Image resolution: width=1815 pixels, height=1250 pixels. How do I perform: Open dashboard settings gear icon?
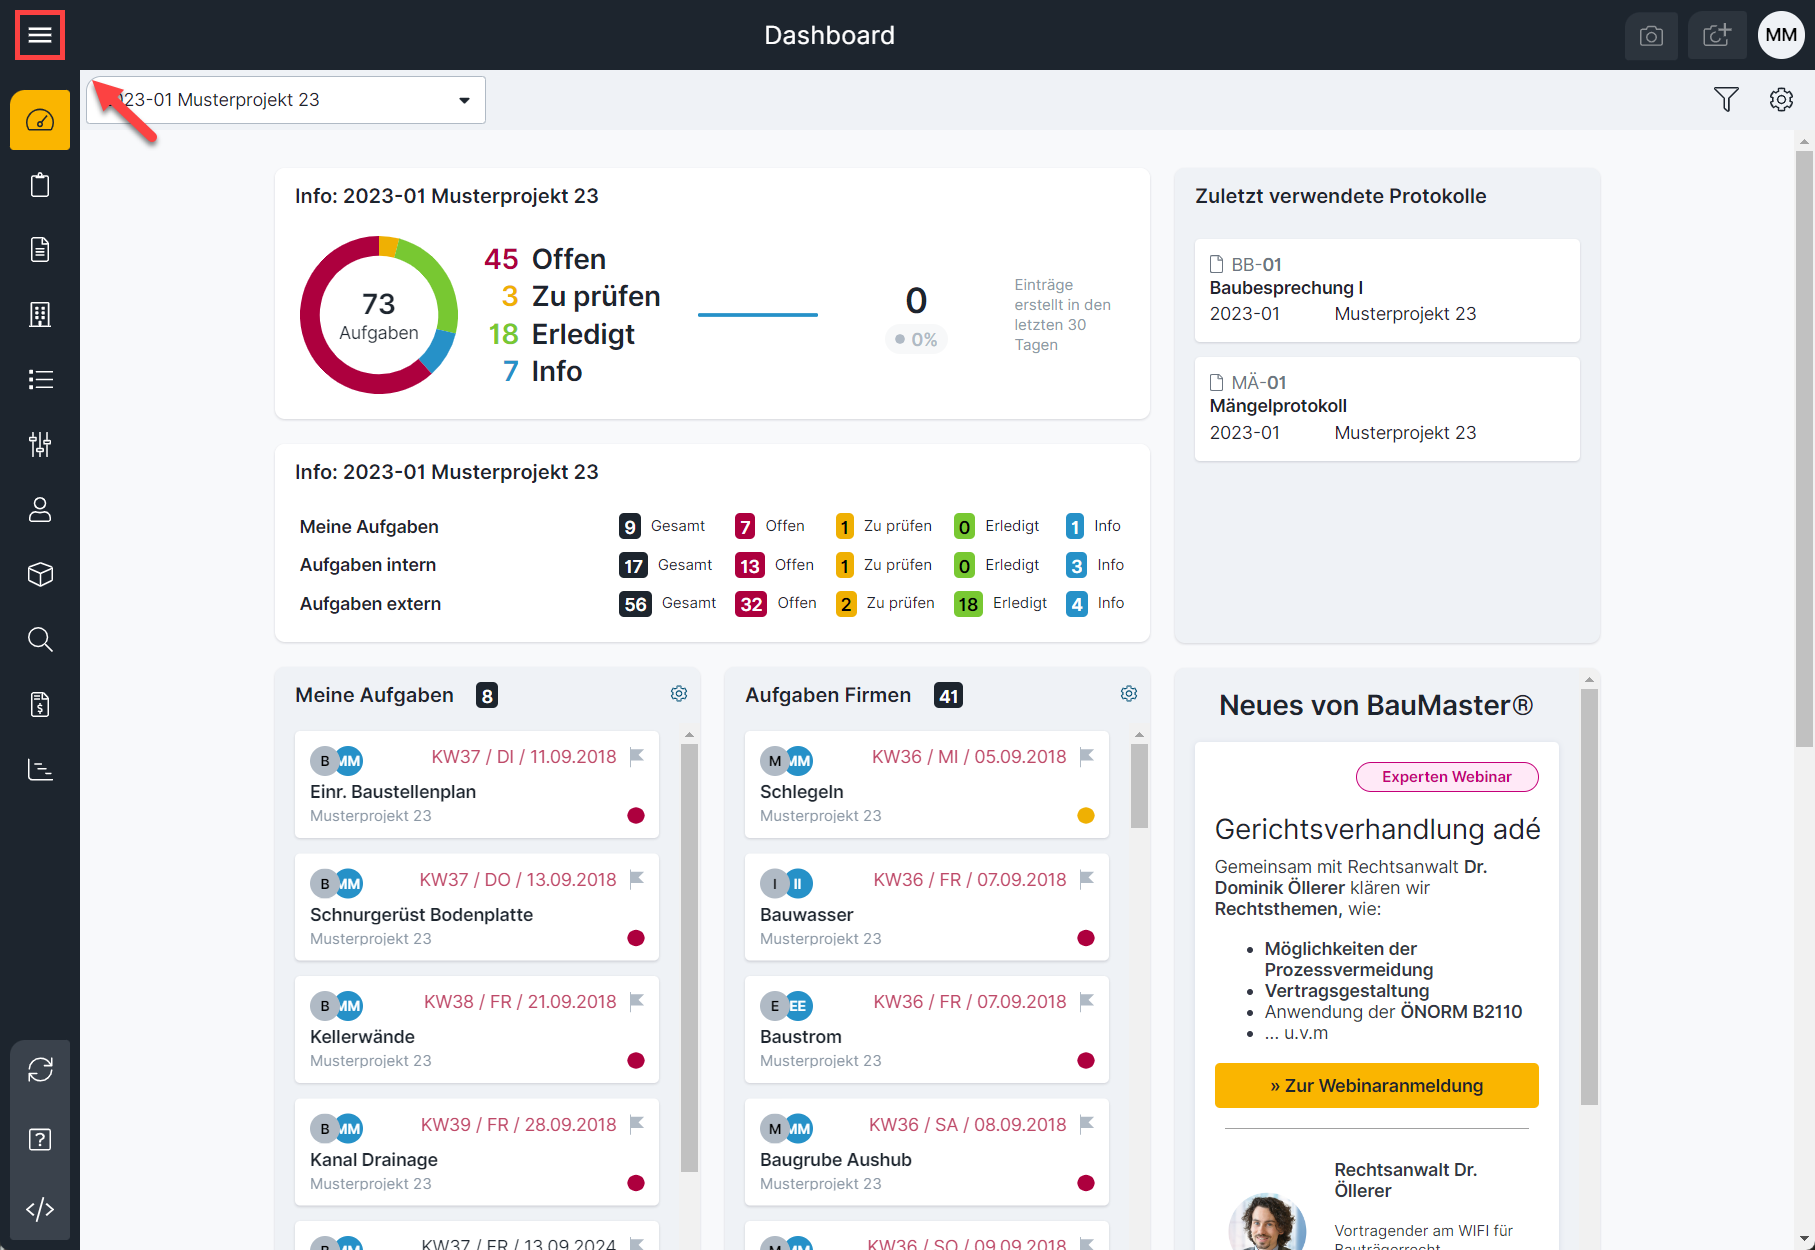click(x=1781, y=99)
